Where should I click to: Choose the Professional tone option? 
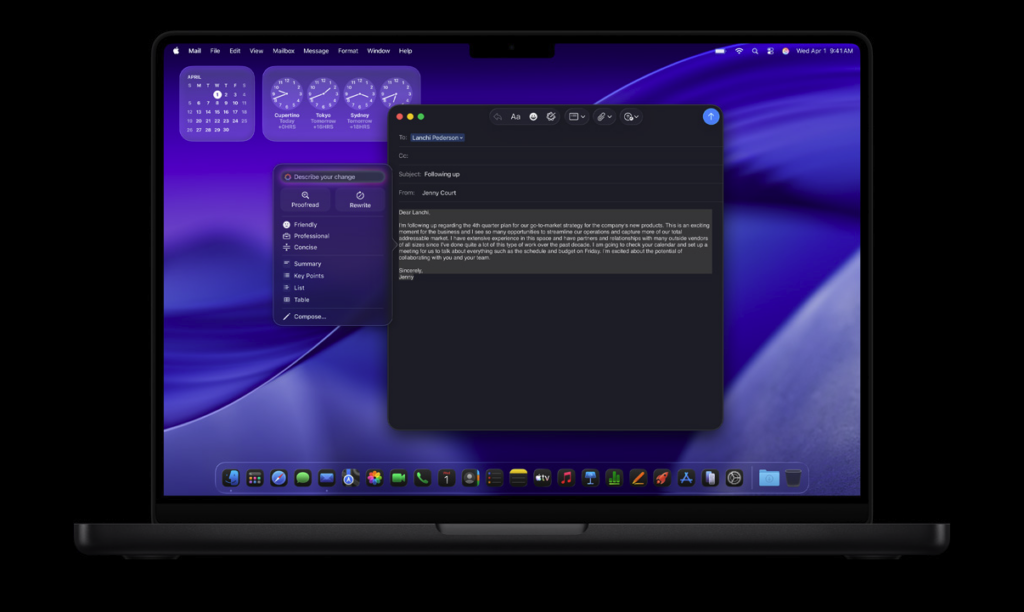point(311,236)
